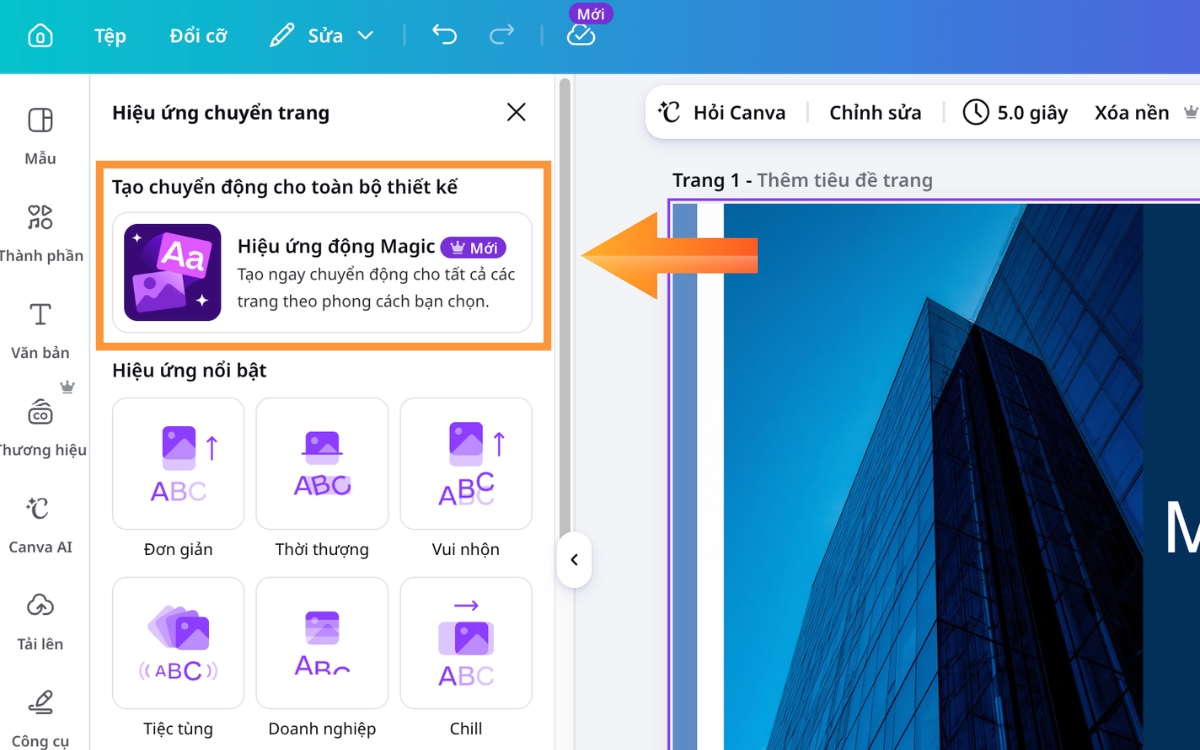The image size is (1200, 750).
Task: Click the Hiệu ứng nổi bật heading
Action: coord(189,371)
